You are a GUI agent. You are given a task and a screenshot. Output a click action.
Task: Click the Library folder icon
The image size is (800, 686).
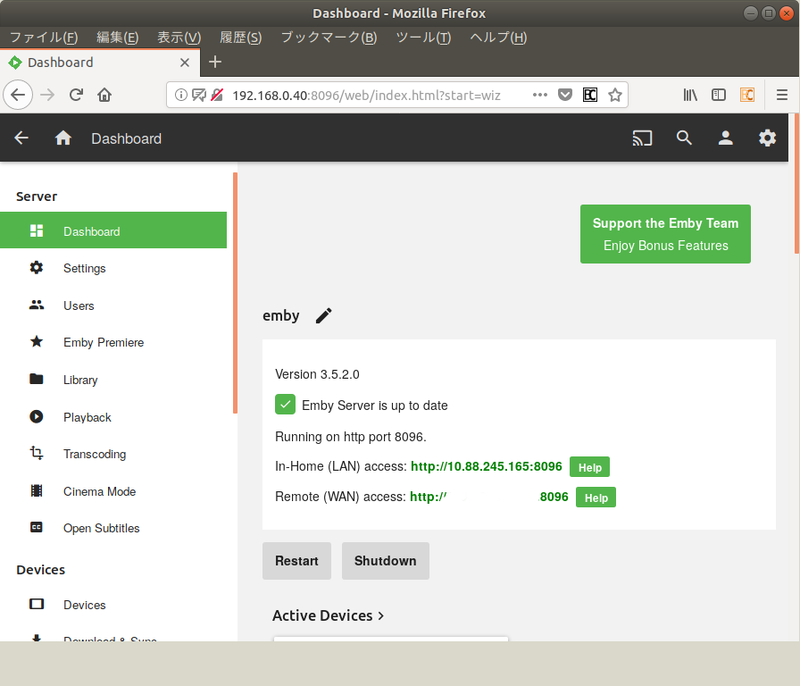[36, 379]
